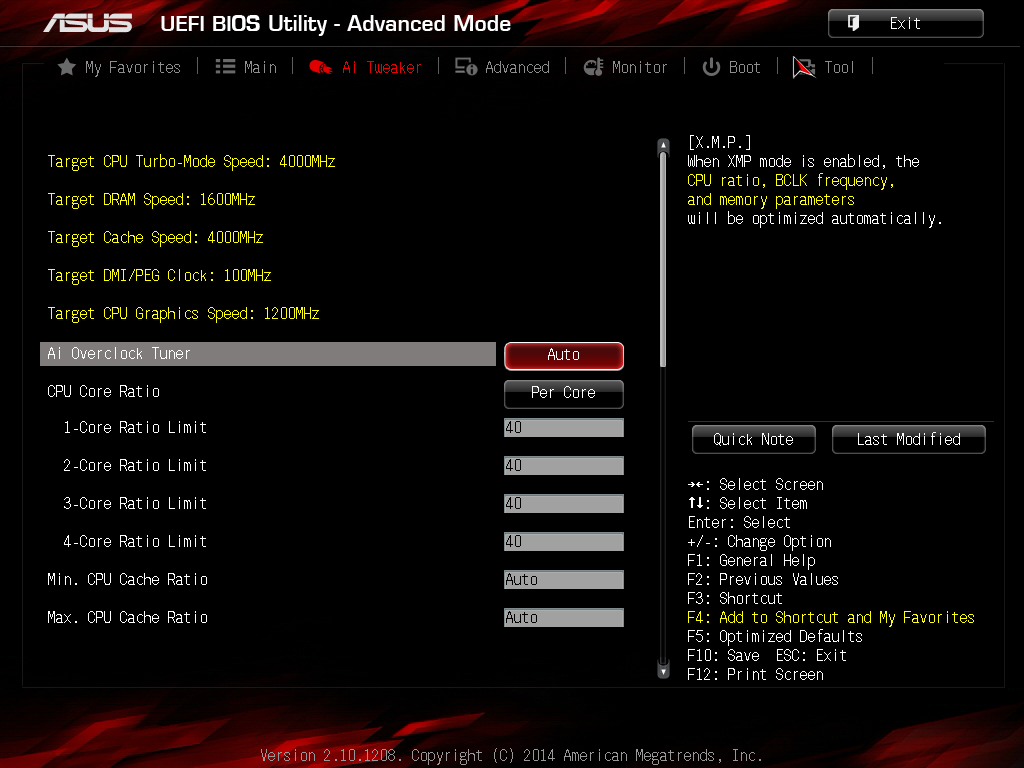
Task: Click the Monitor gauge icon
Action: tap(594, 67)
